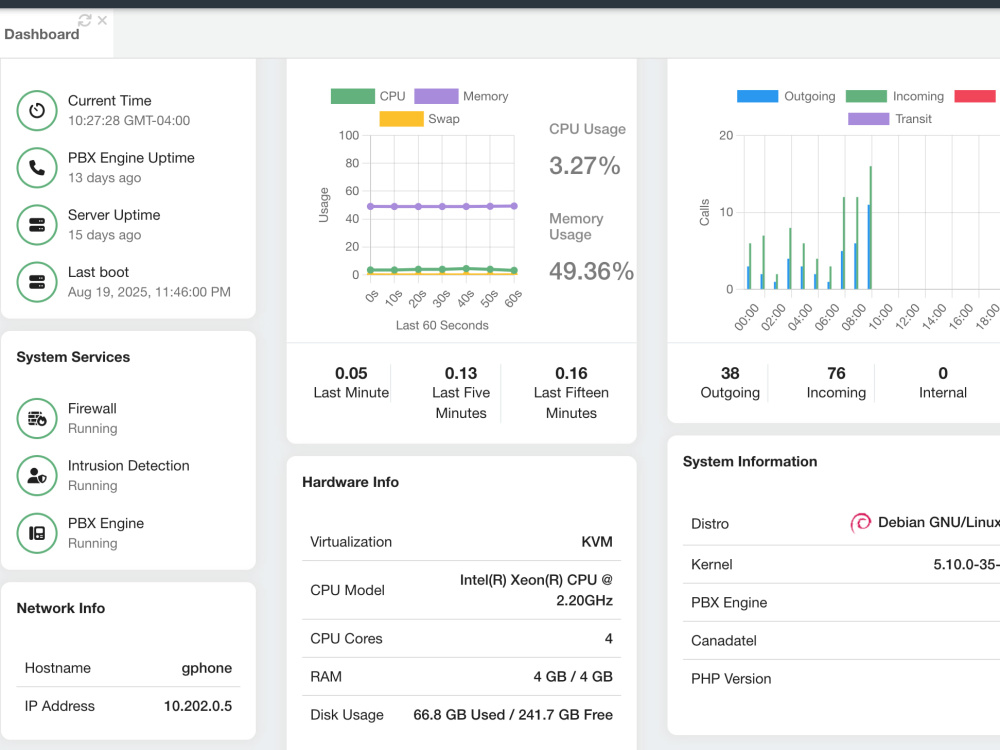Click the 60s memory data point on chart
Image resolution: width=1000 pixels, height=750 pixels.
514,206
